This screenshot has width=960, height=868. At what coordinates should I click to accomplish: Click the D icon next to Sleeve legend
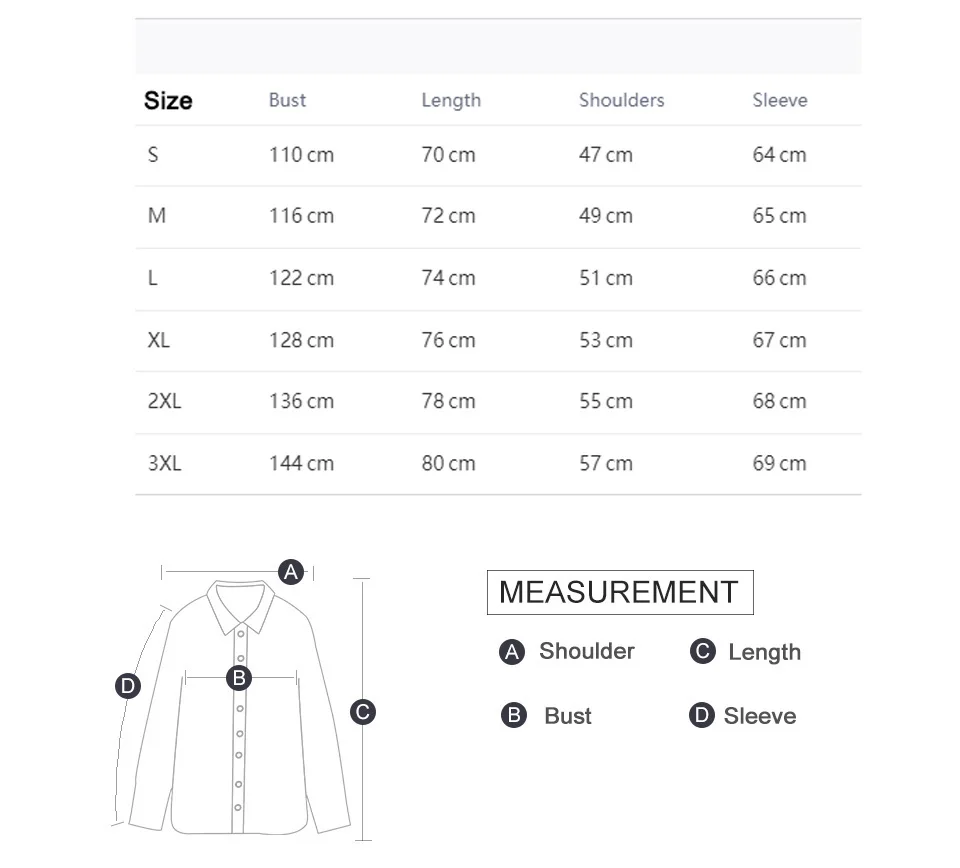702,715
